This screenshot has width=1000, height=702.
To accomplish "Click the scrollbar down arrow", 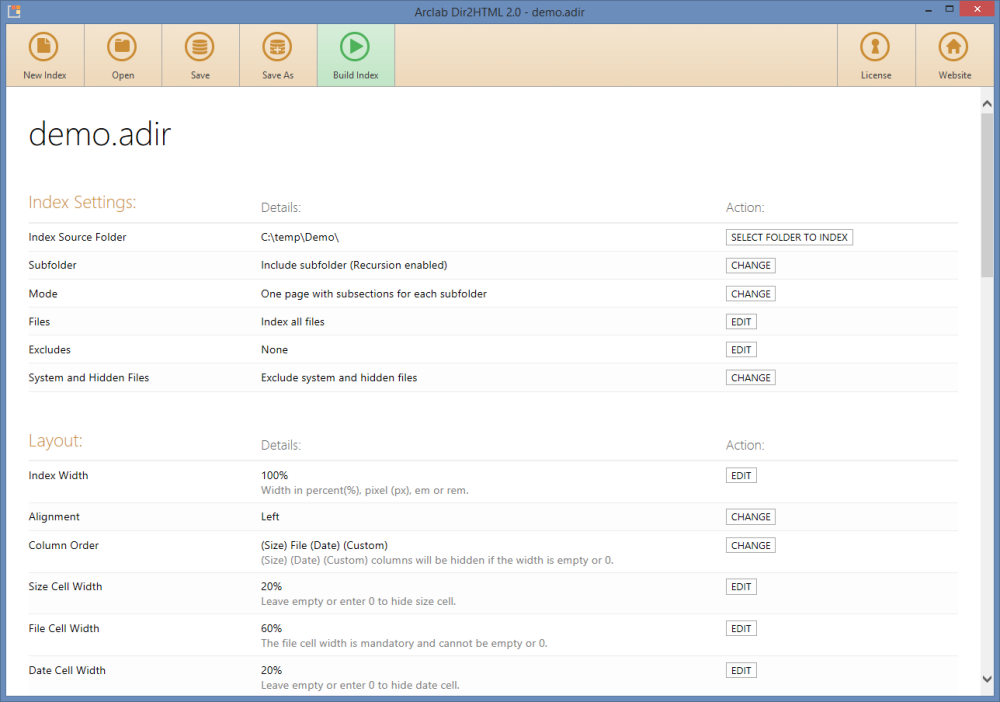I will click(x=987, y=677).
